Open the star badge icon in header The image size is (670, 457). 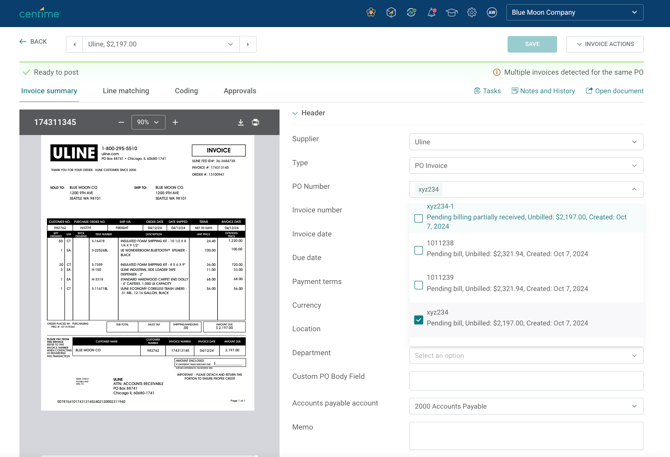pyautogui.click(x=371, y=12)
